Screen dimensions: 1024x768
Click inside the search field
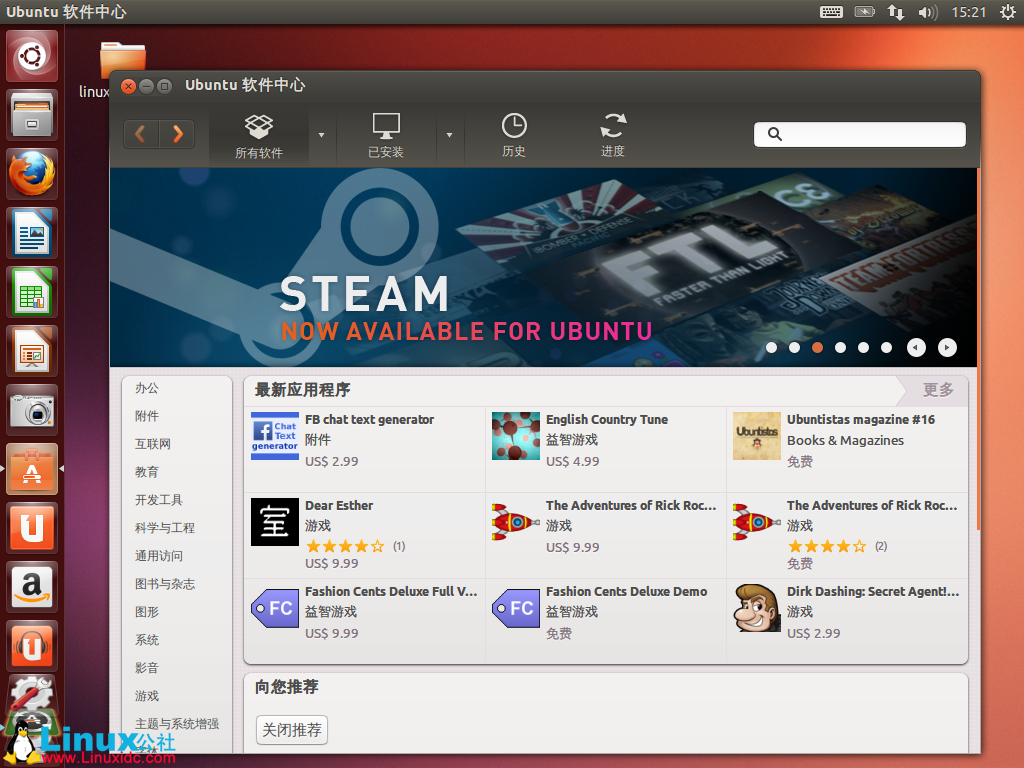(x=858, y=133)
